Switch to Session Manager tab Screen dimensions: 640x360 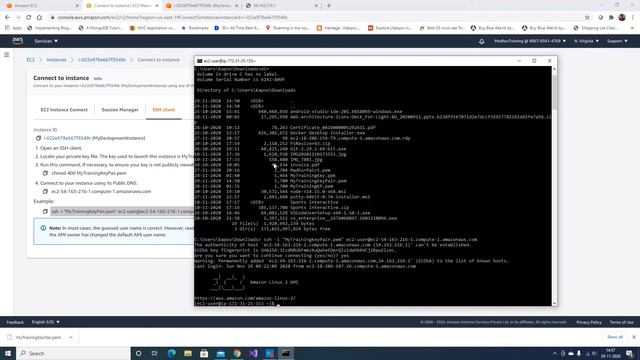pyautogui.click(x=120, y=110)
